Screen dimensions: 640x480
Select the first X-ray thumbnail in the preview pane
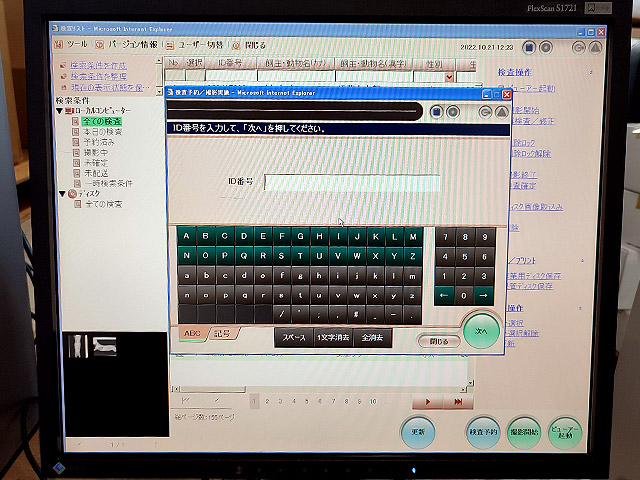coord(78,346)
